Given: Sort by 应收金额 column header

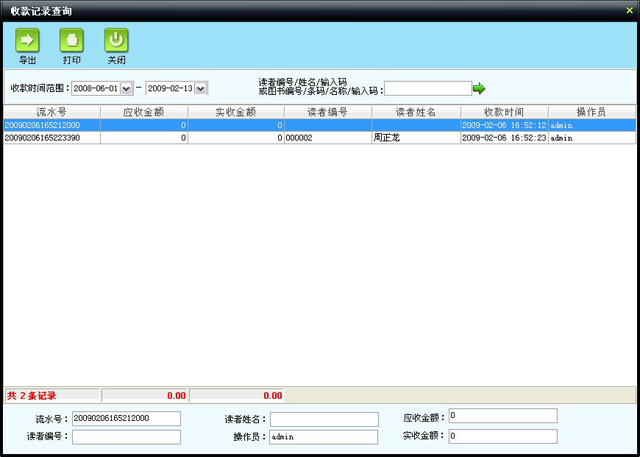Looking at the screenshot, I should coord(144,112).
